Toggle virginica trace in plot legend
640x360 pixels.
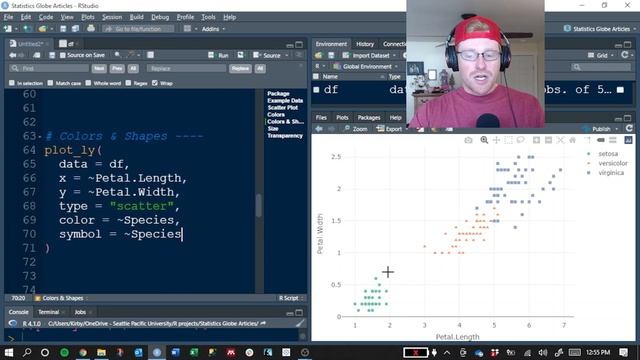click(x=606, y=173)
